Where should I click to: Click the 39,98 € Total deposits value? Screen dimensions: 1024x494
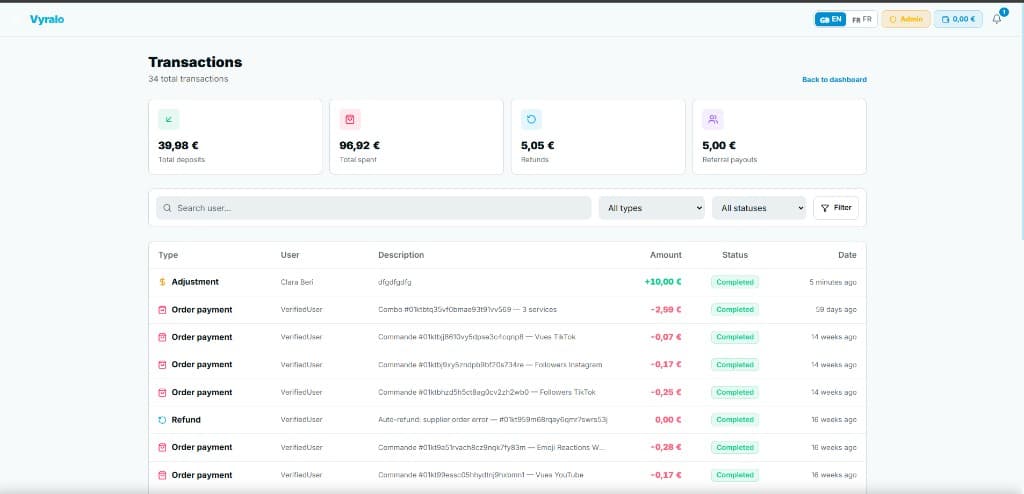178,146
